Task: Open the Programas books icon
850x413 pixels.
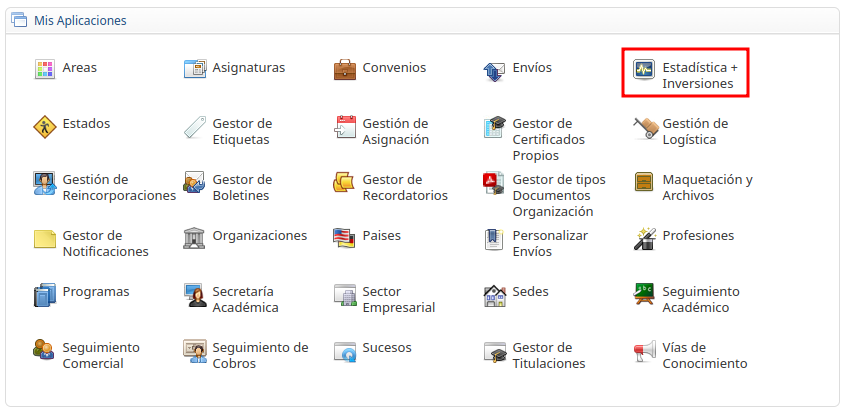Action: [x=44, y=295]
